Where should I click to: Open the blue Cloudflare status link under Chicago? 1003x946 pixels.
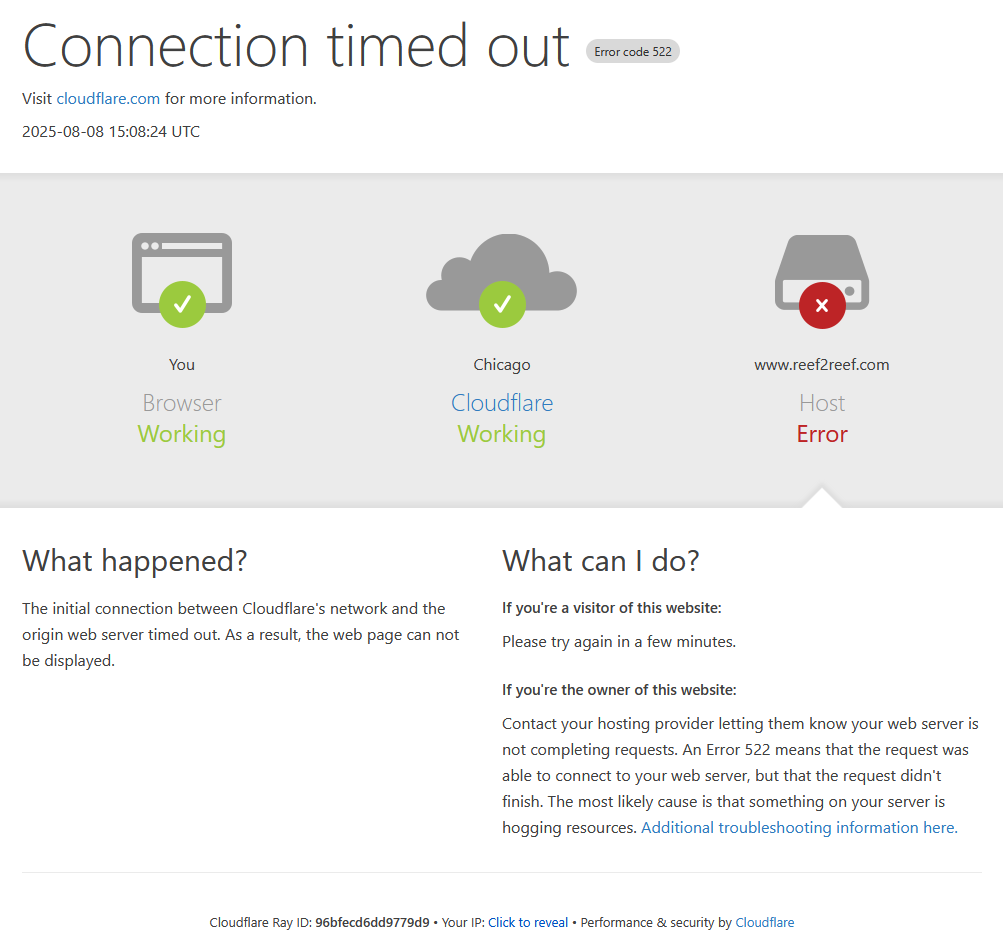tap(502, 403)
